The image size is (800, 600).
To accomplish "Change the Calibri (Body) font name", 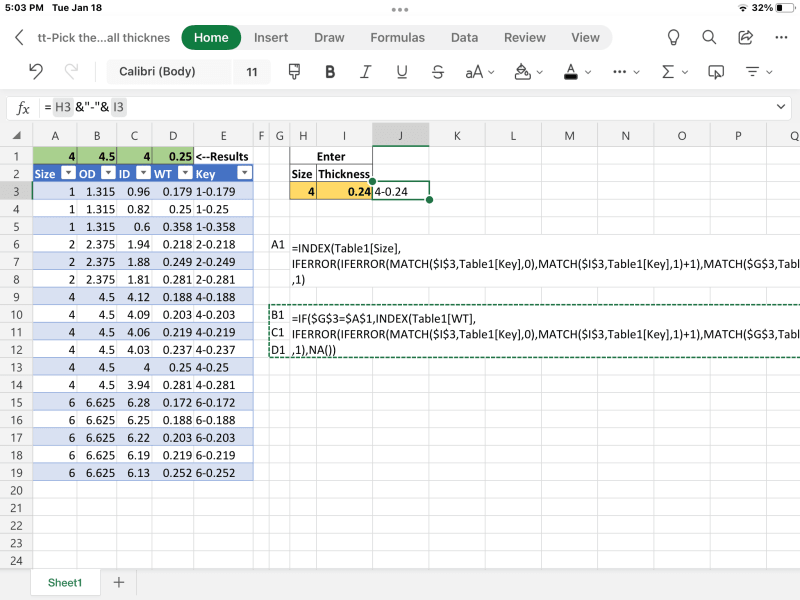I will pyautogui.click(x=168, y=71).
